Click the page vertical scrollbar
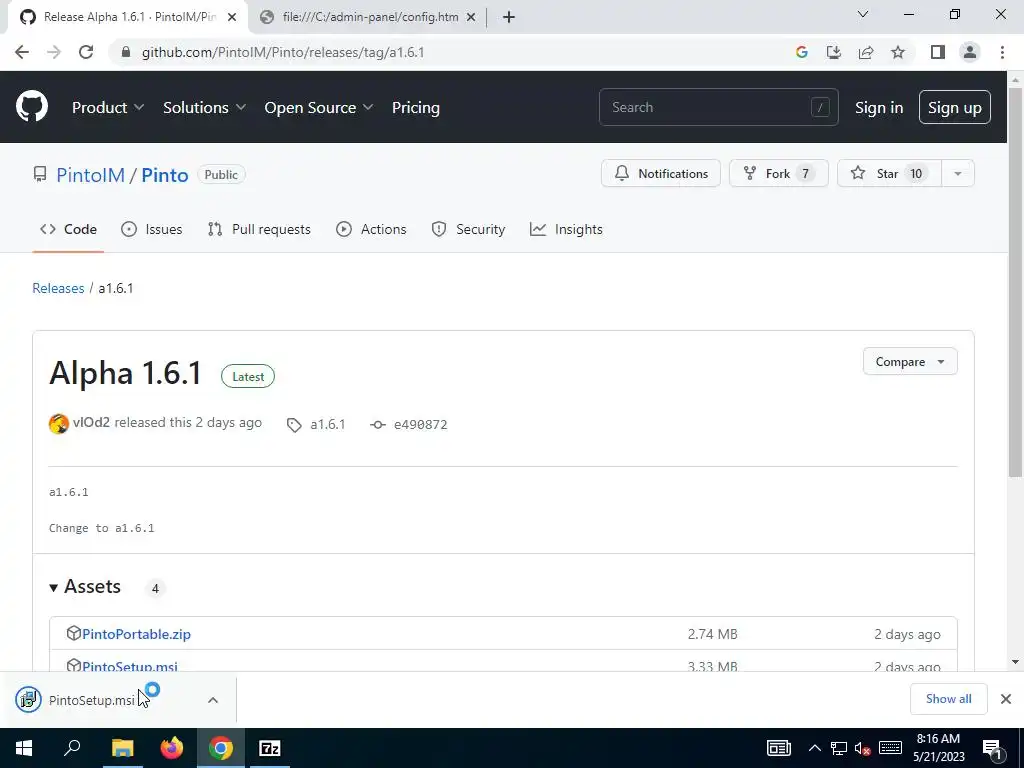This screenshot has width=1024, height=768. tap(1015, 281)
